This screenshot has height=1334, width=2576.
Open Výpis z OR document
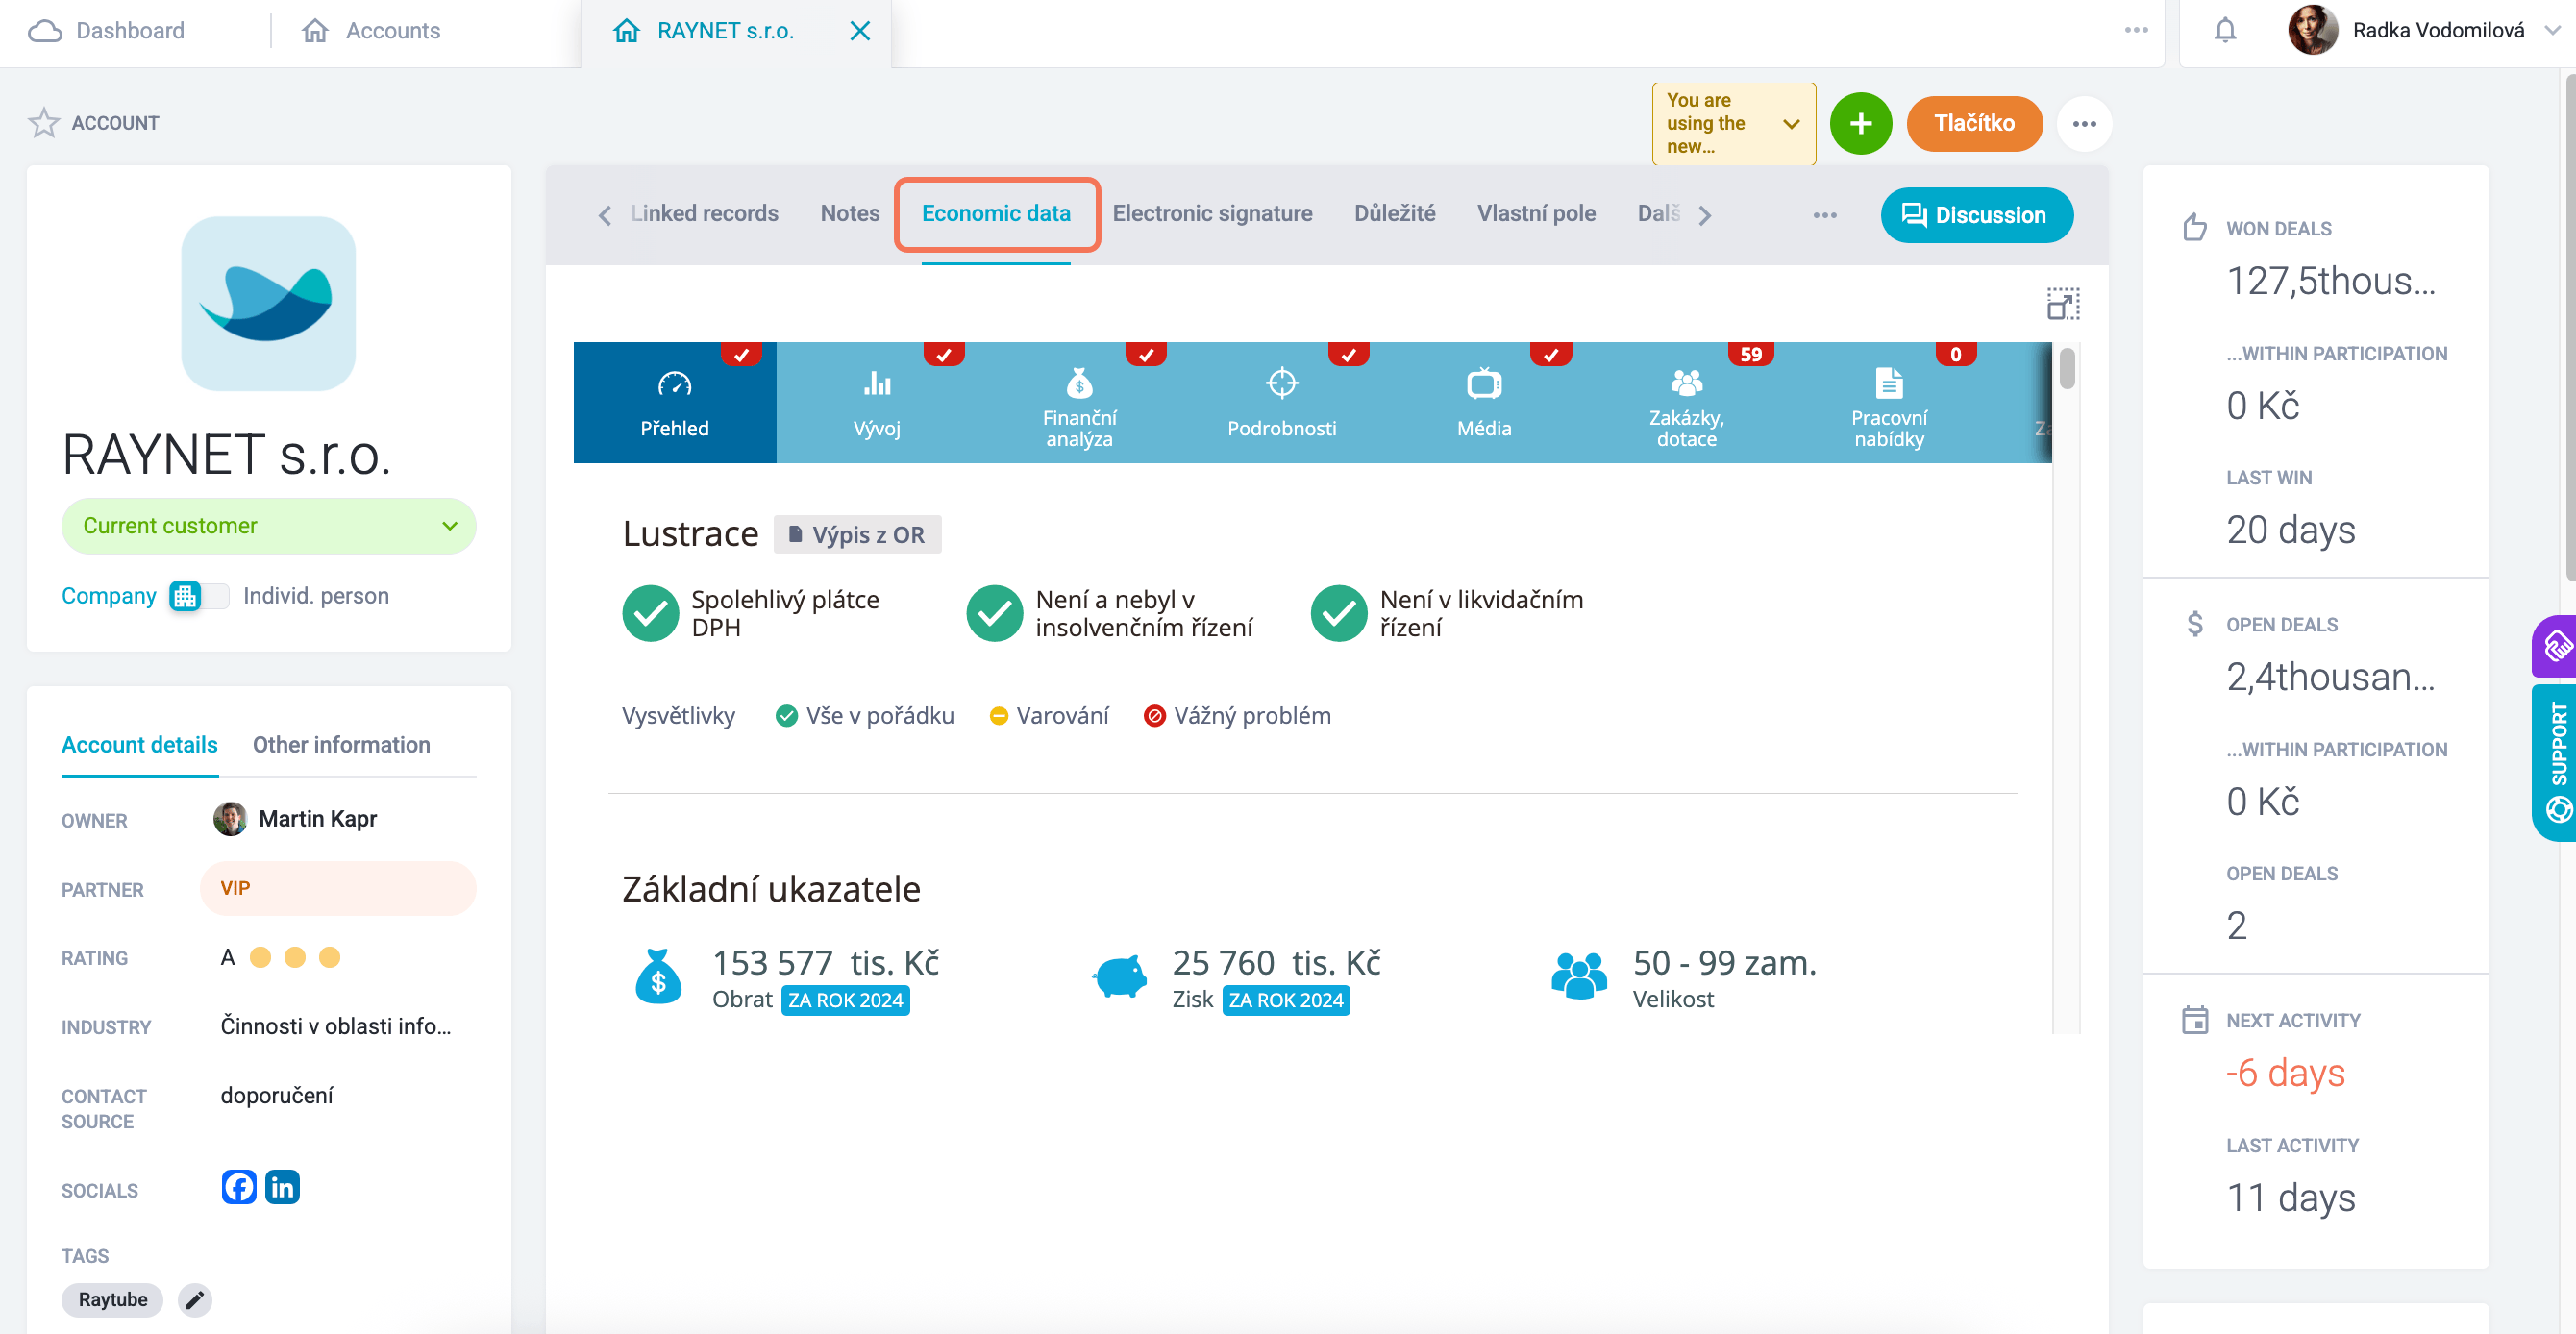[857, 535]
